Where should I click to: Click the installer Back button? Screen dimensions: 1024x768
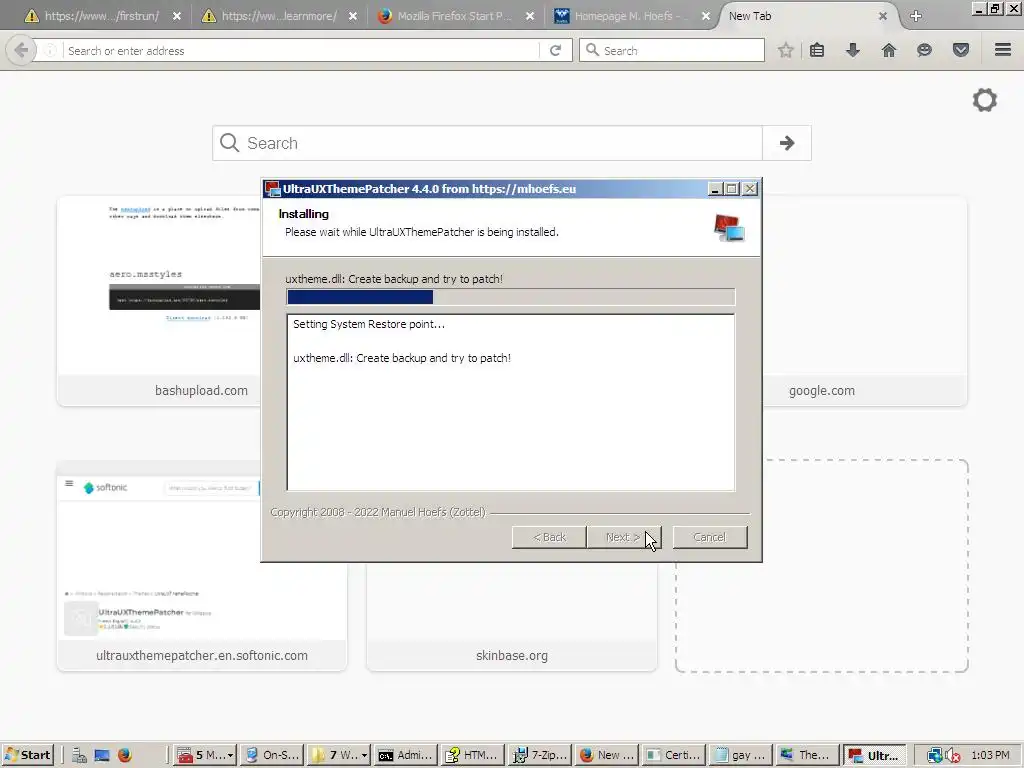click(549, 537)
